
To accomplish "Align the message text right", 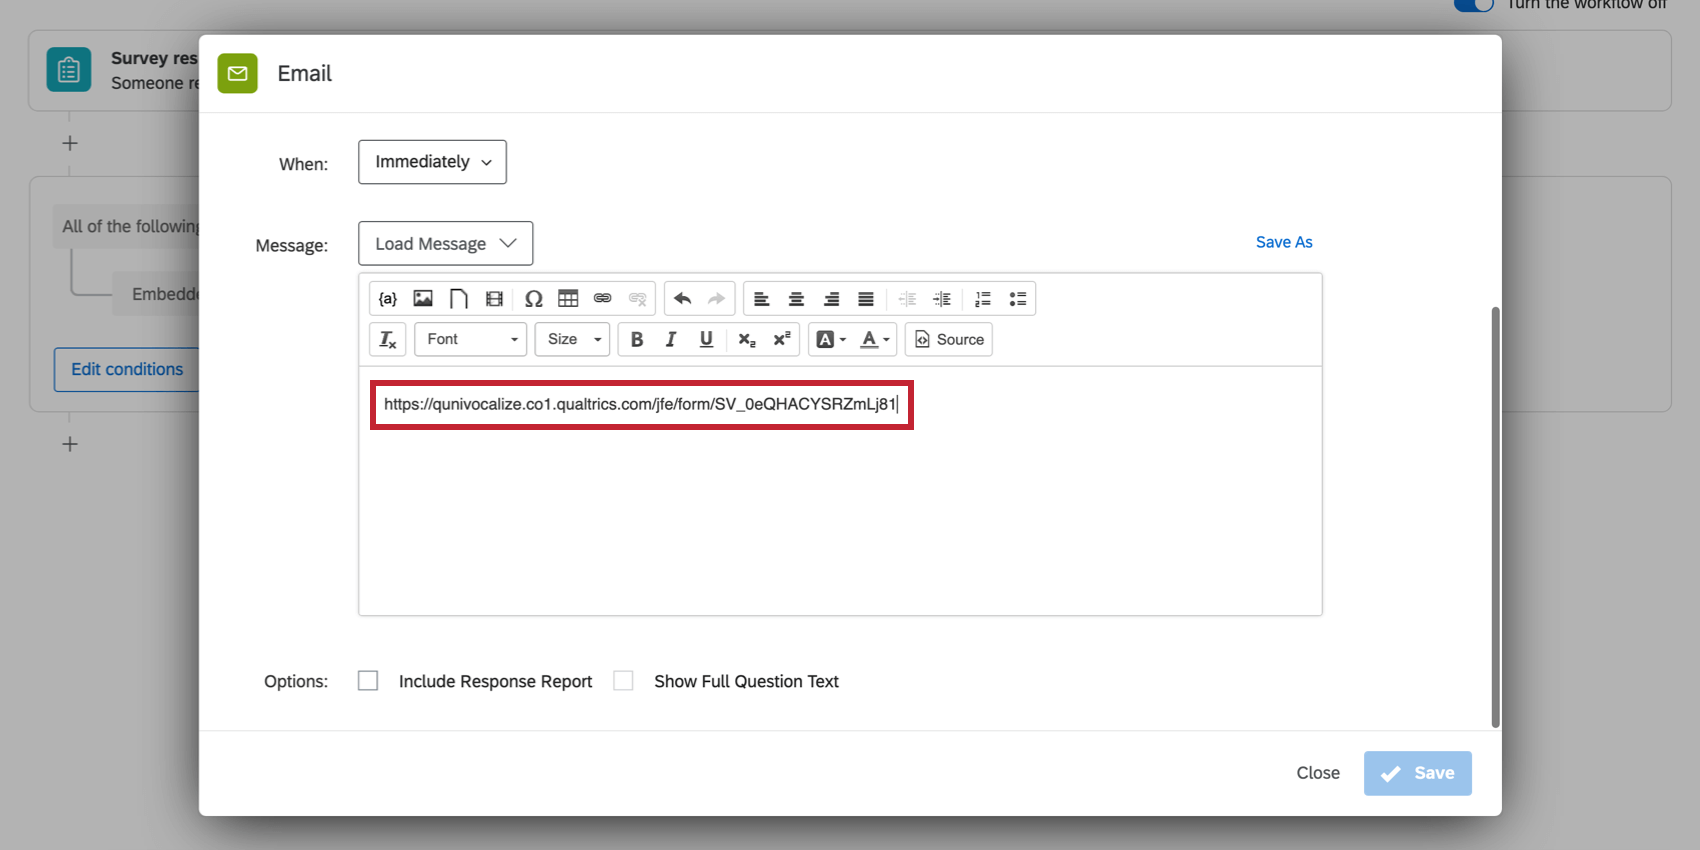I will (x=831, y=299).
